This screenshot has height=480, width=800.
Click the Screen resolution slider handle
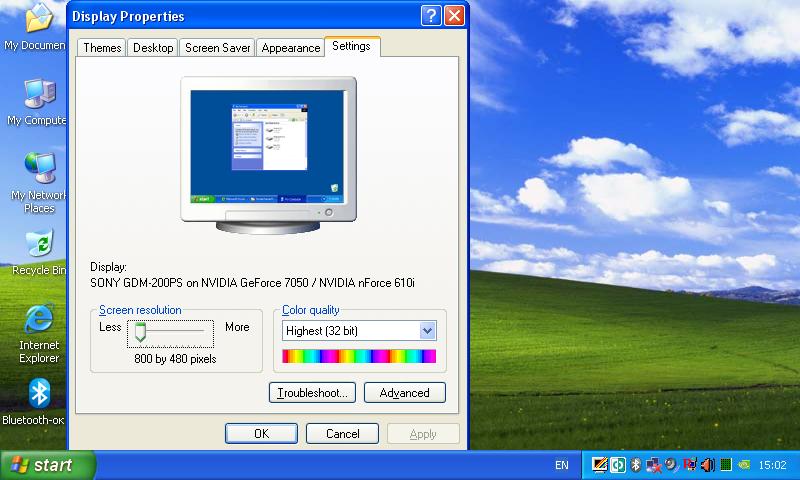tap(141, 331)
